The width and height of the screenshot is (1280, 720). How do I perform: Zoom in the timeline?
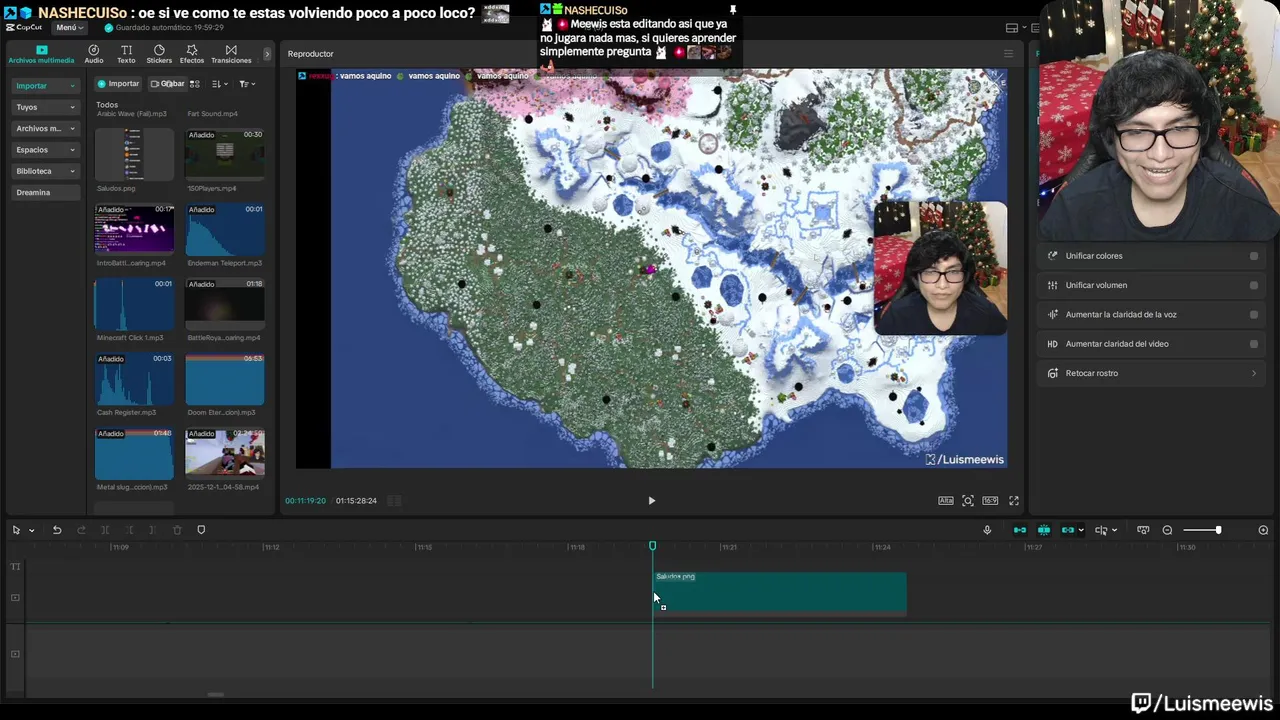point(1263,530)
